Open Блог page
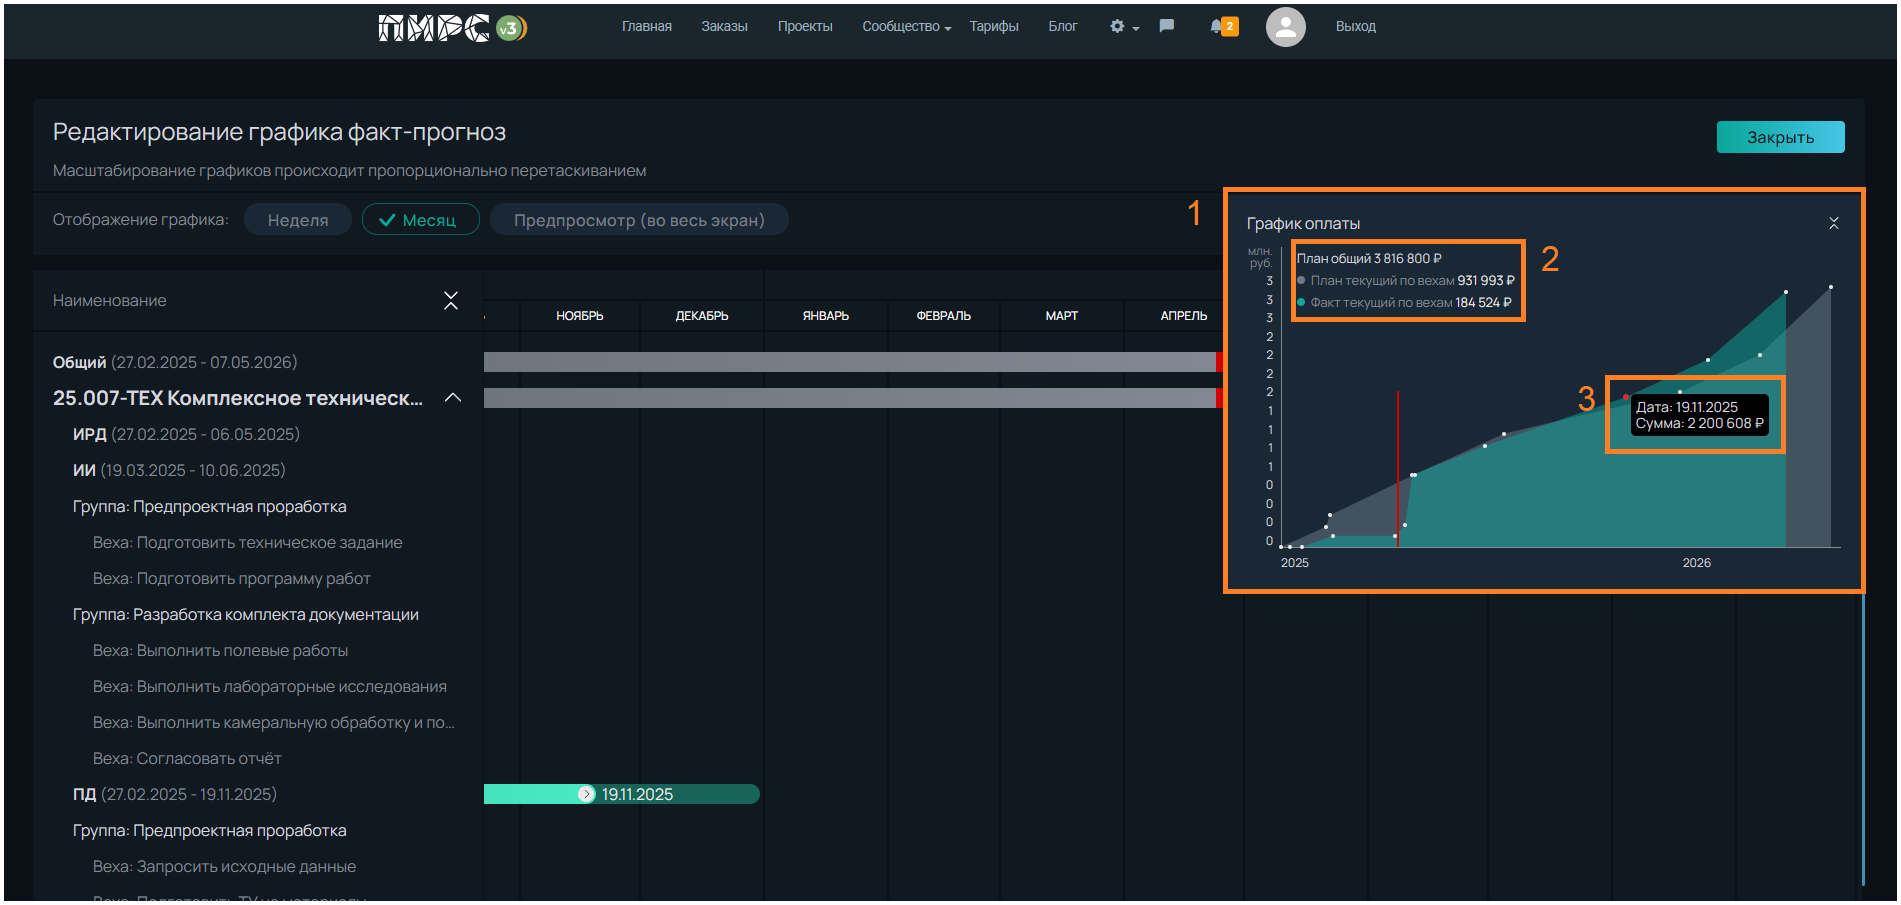This screenshot has width=1901, height=905. (1063, 26)
